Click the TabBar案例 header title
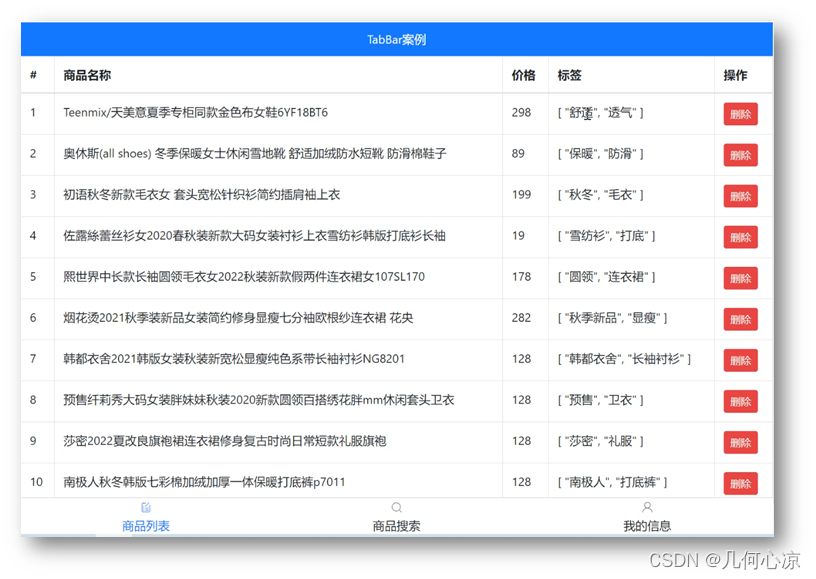This screenshot has height=579, width=816. pyautogui.click(x=397, y=40)
